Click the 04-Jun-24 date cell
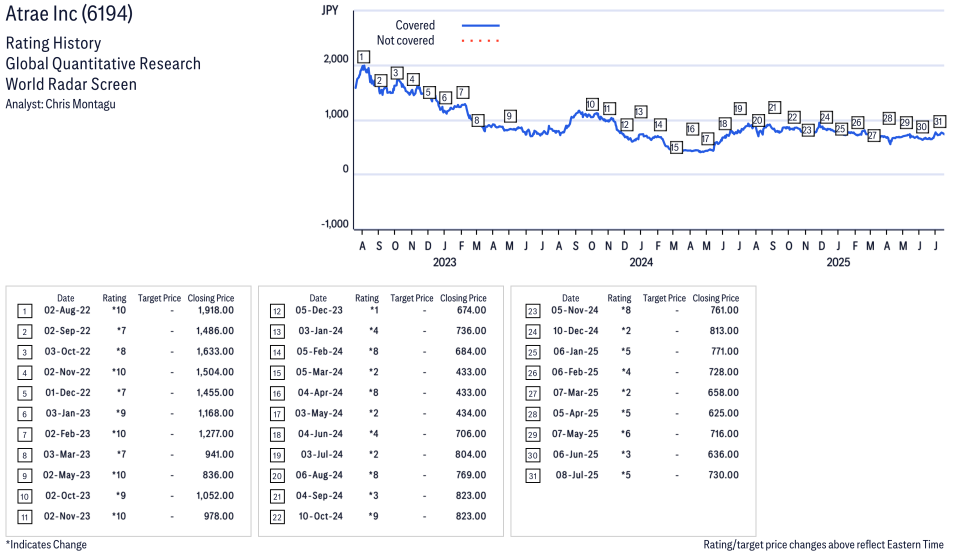This screenshot has height=551, width=955. pyautogui.click(x=320, y=434)
